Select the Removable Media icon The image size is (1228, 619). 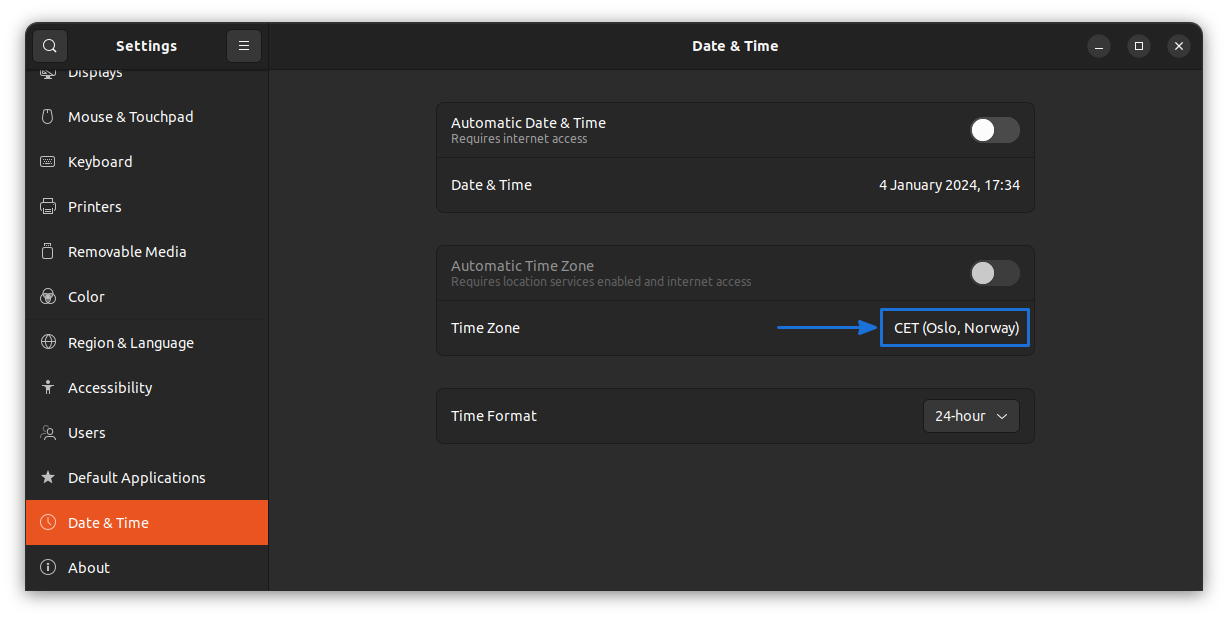47,251
